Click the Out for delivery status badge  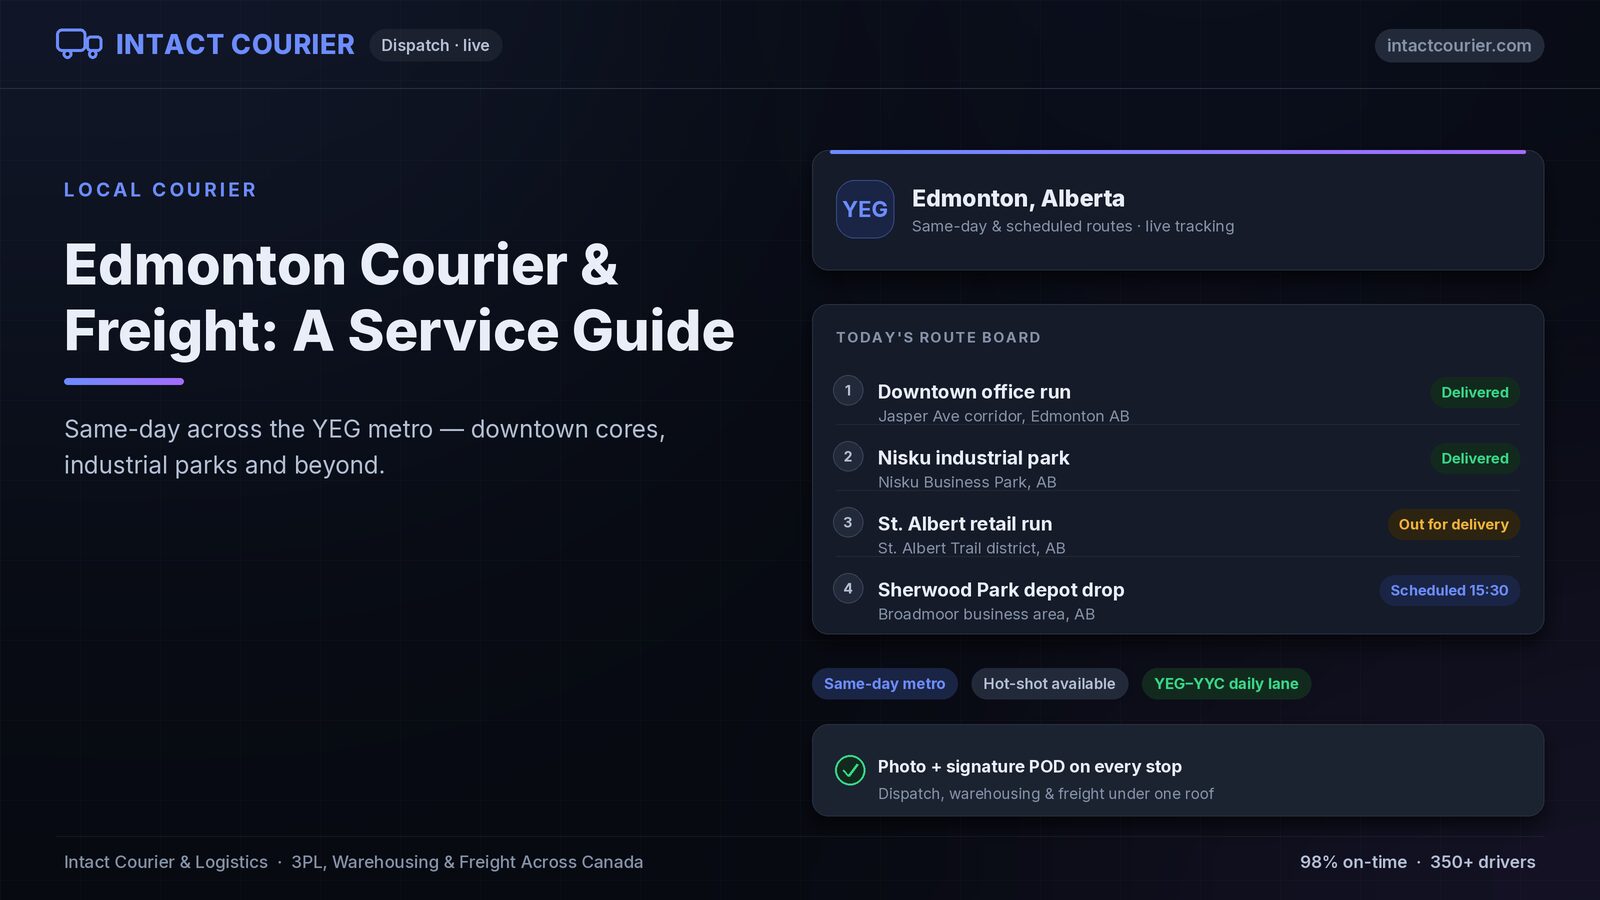click(1453, 524)
